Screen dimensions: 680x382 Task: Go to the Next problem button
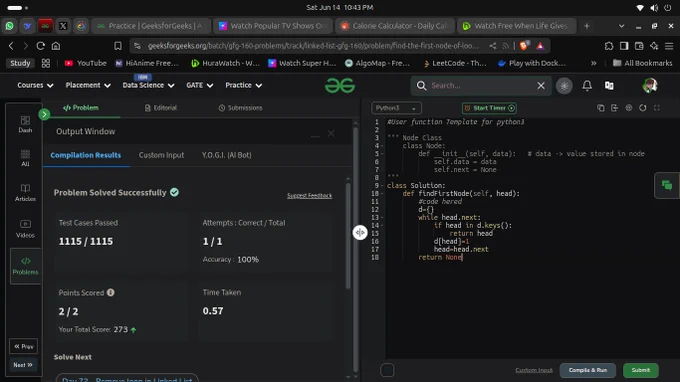click(23, 365)
